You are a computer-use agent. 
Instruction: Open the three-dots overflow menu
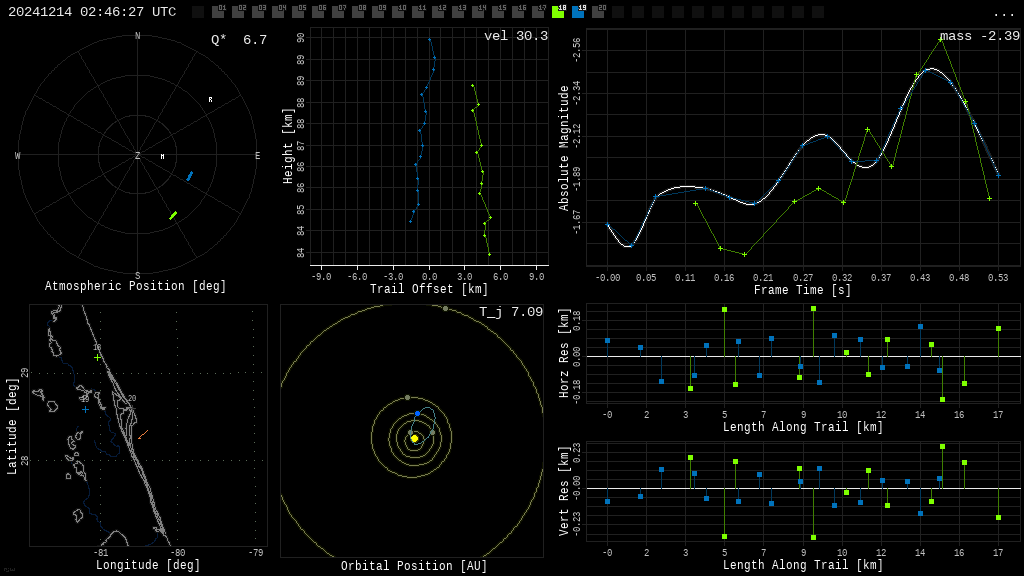click(x=1003, y=13)
